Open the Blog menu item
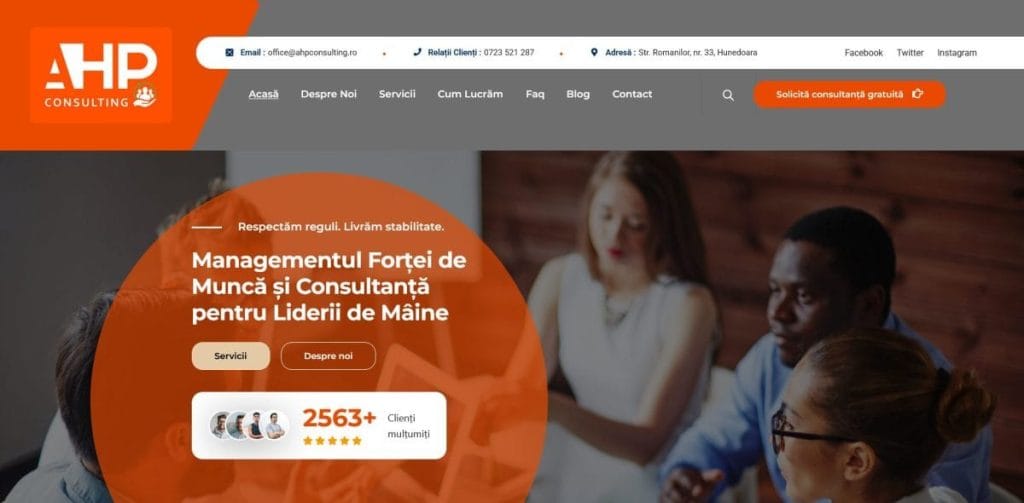This screenshot has height=503, width=1024. [578, 94]
